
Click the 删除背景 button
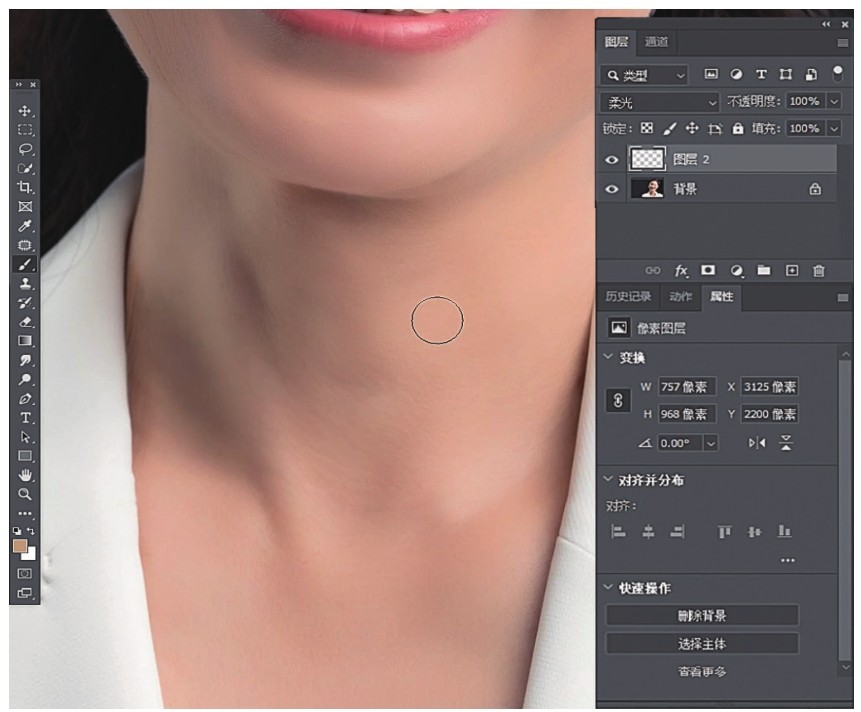(702, 616)
